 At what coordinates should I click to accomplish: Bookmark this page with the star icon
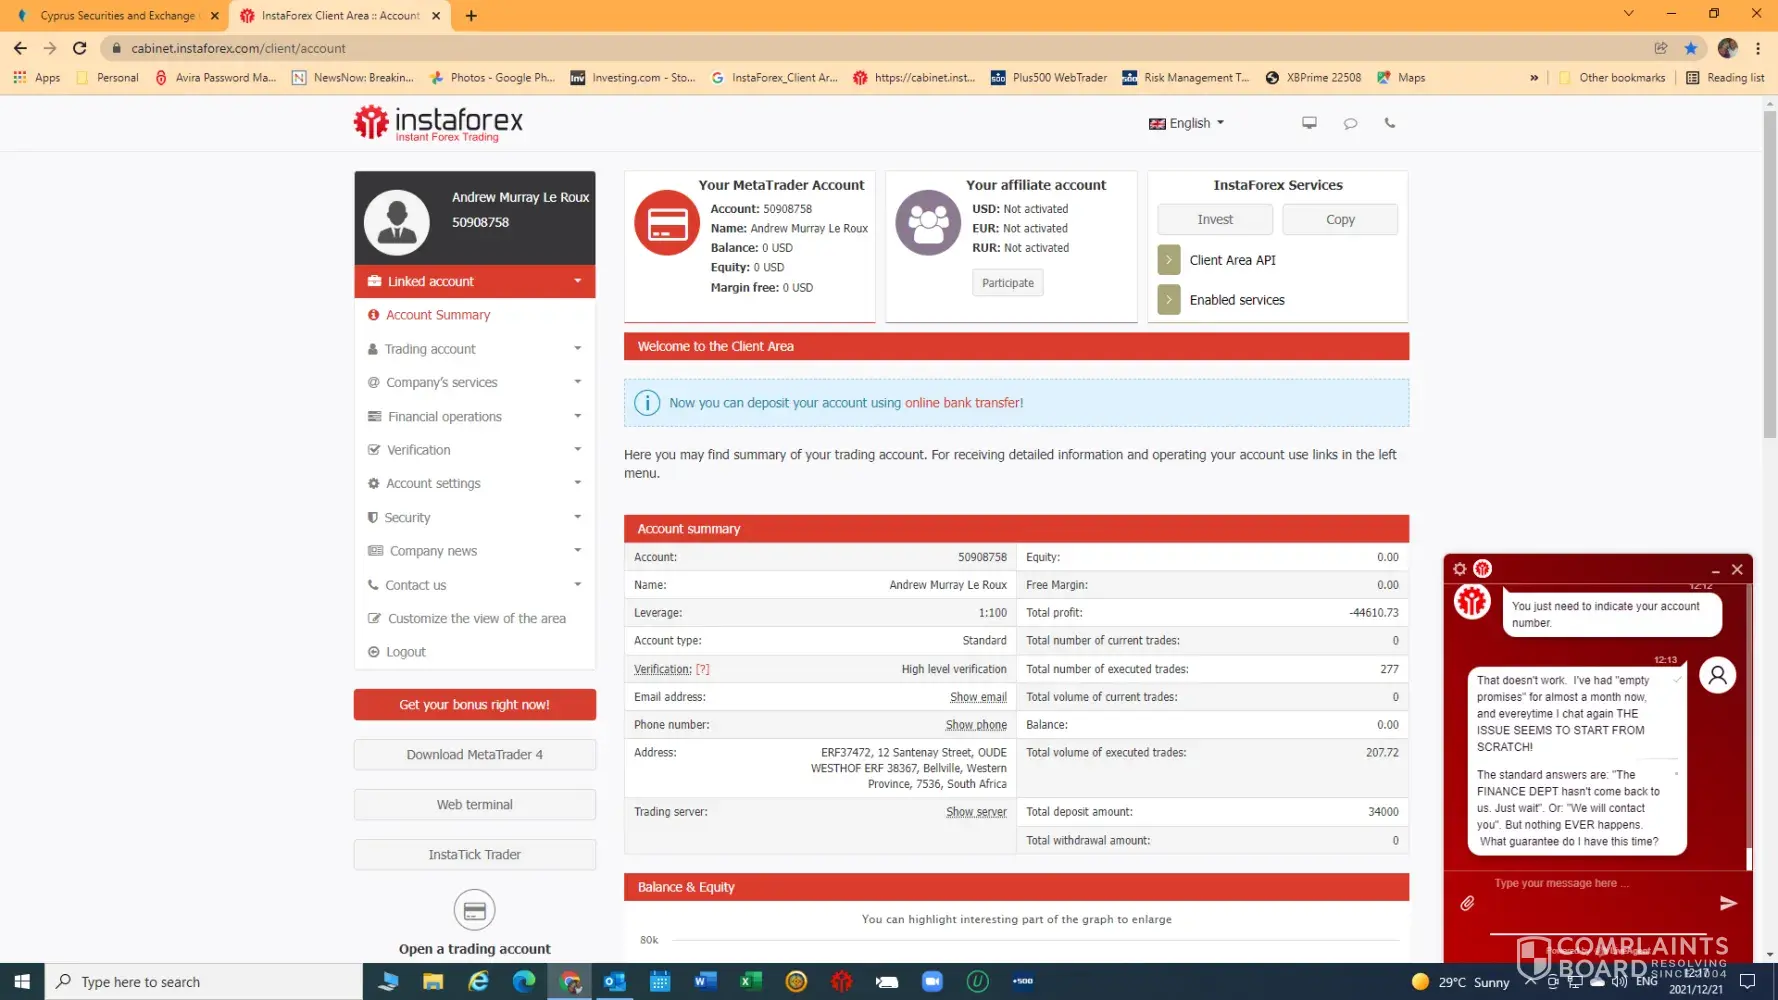click(1690, 48)
